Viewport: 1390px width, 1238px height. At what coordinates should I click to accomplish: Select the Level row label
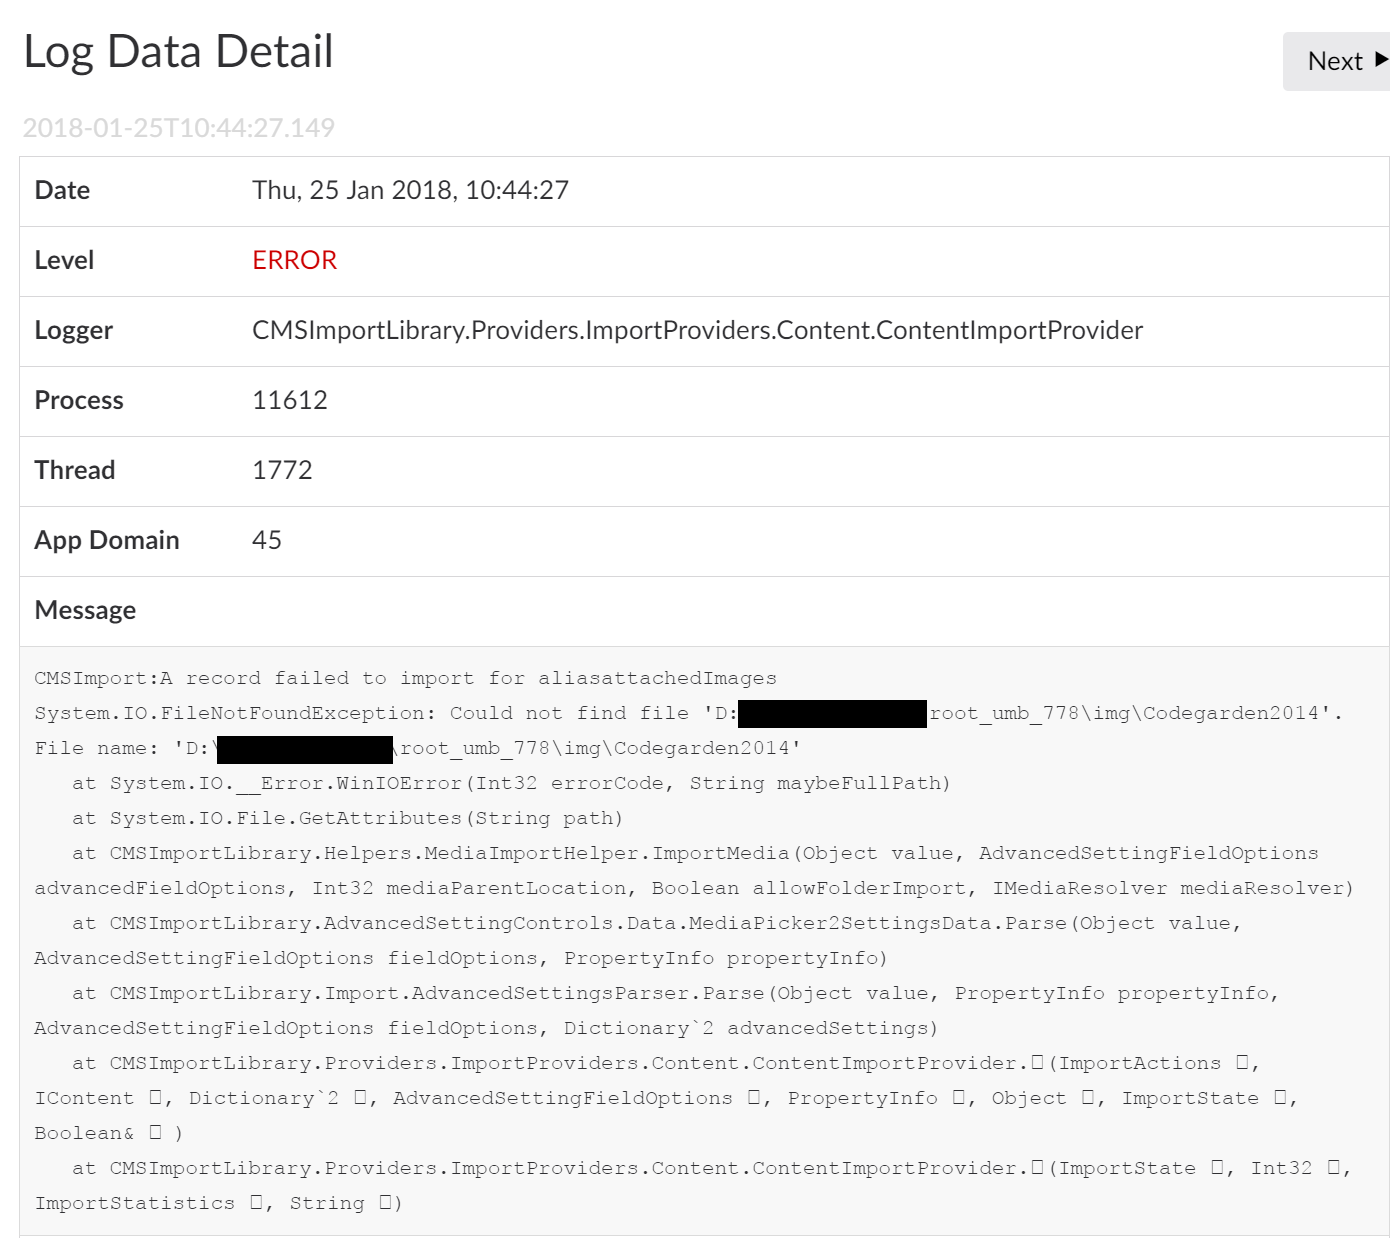(64, 261)
